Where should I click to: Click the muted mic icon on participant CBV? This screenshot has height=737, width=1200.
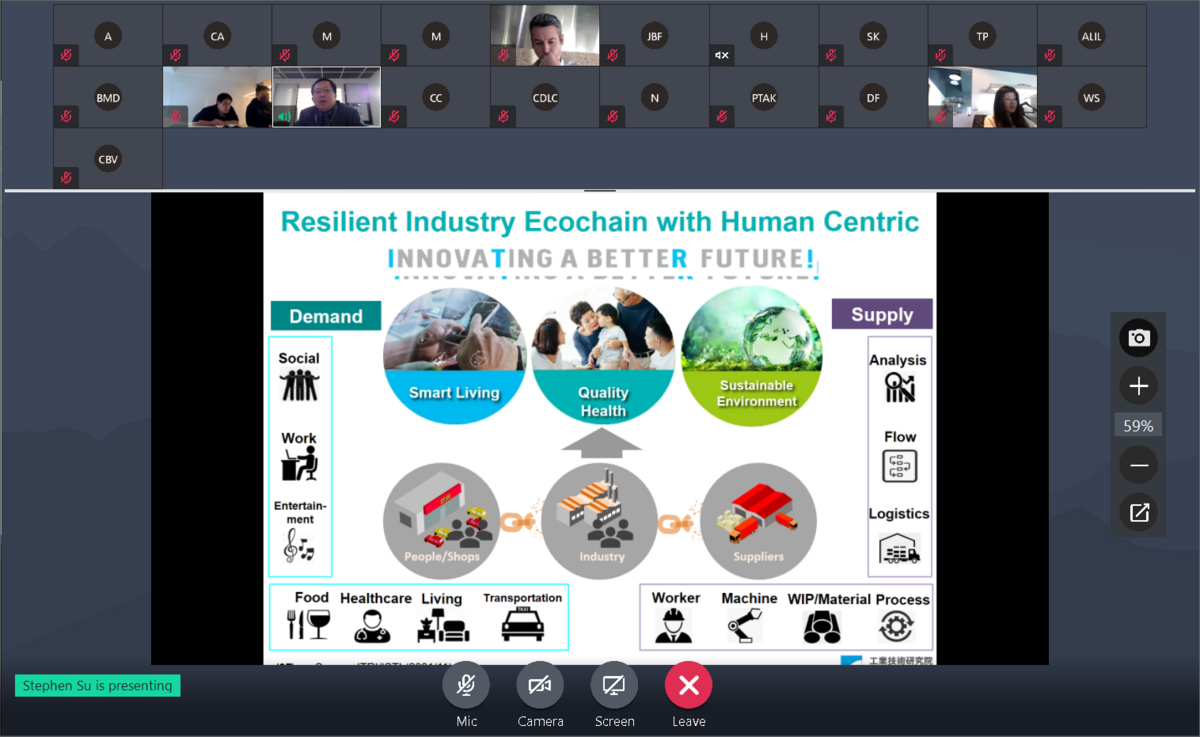[x=66, y=178]
